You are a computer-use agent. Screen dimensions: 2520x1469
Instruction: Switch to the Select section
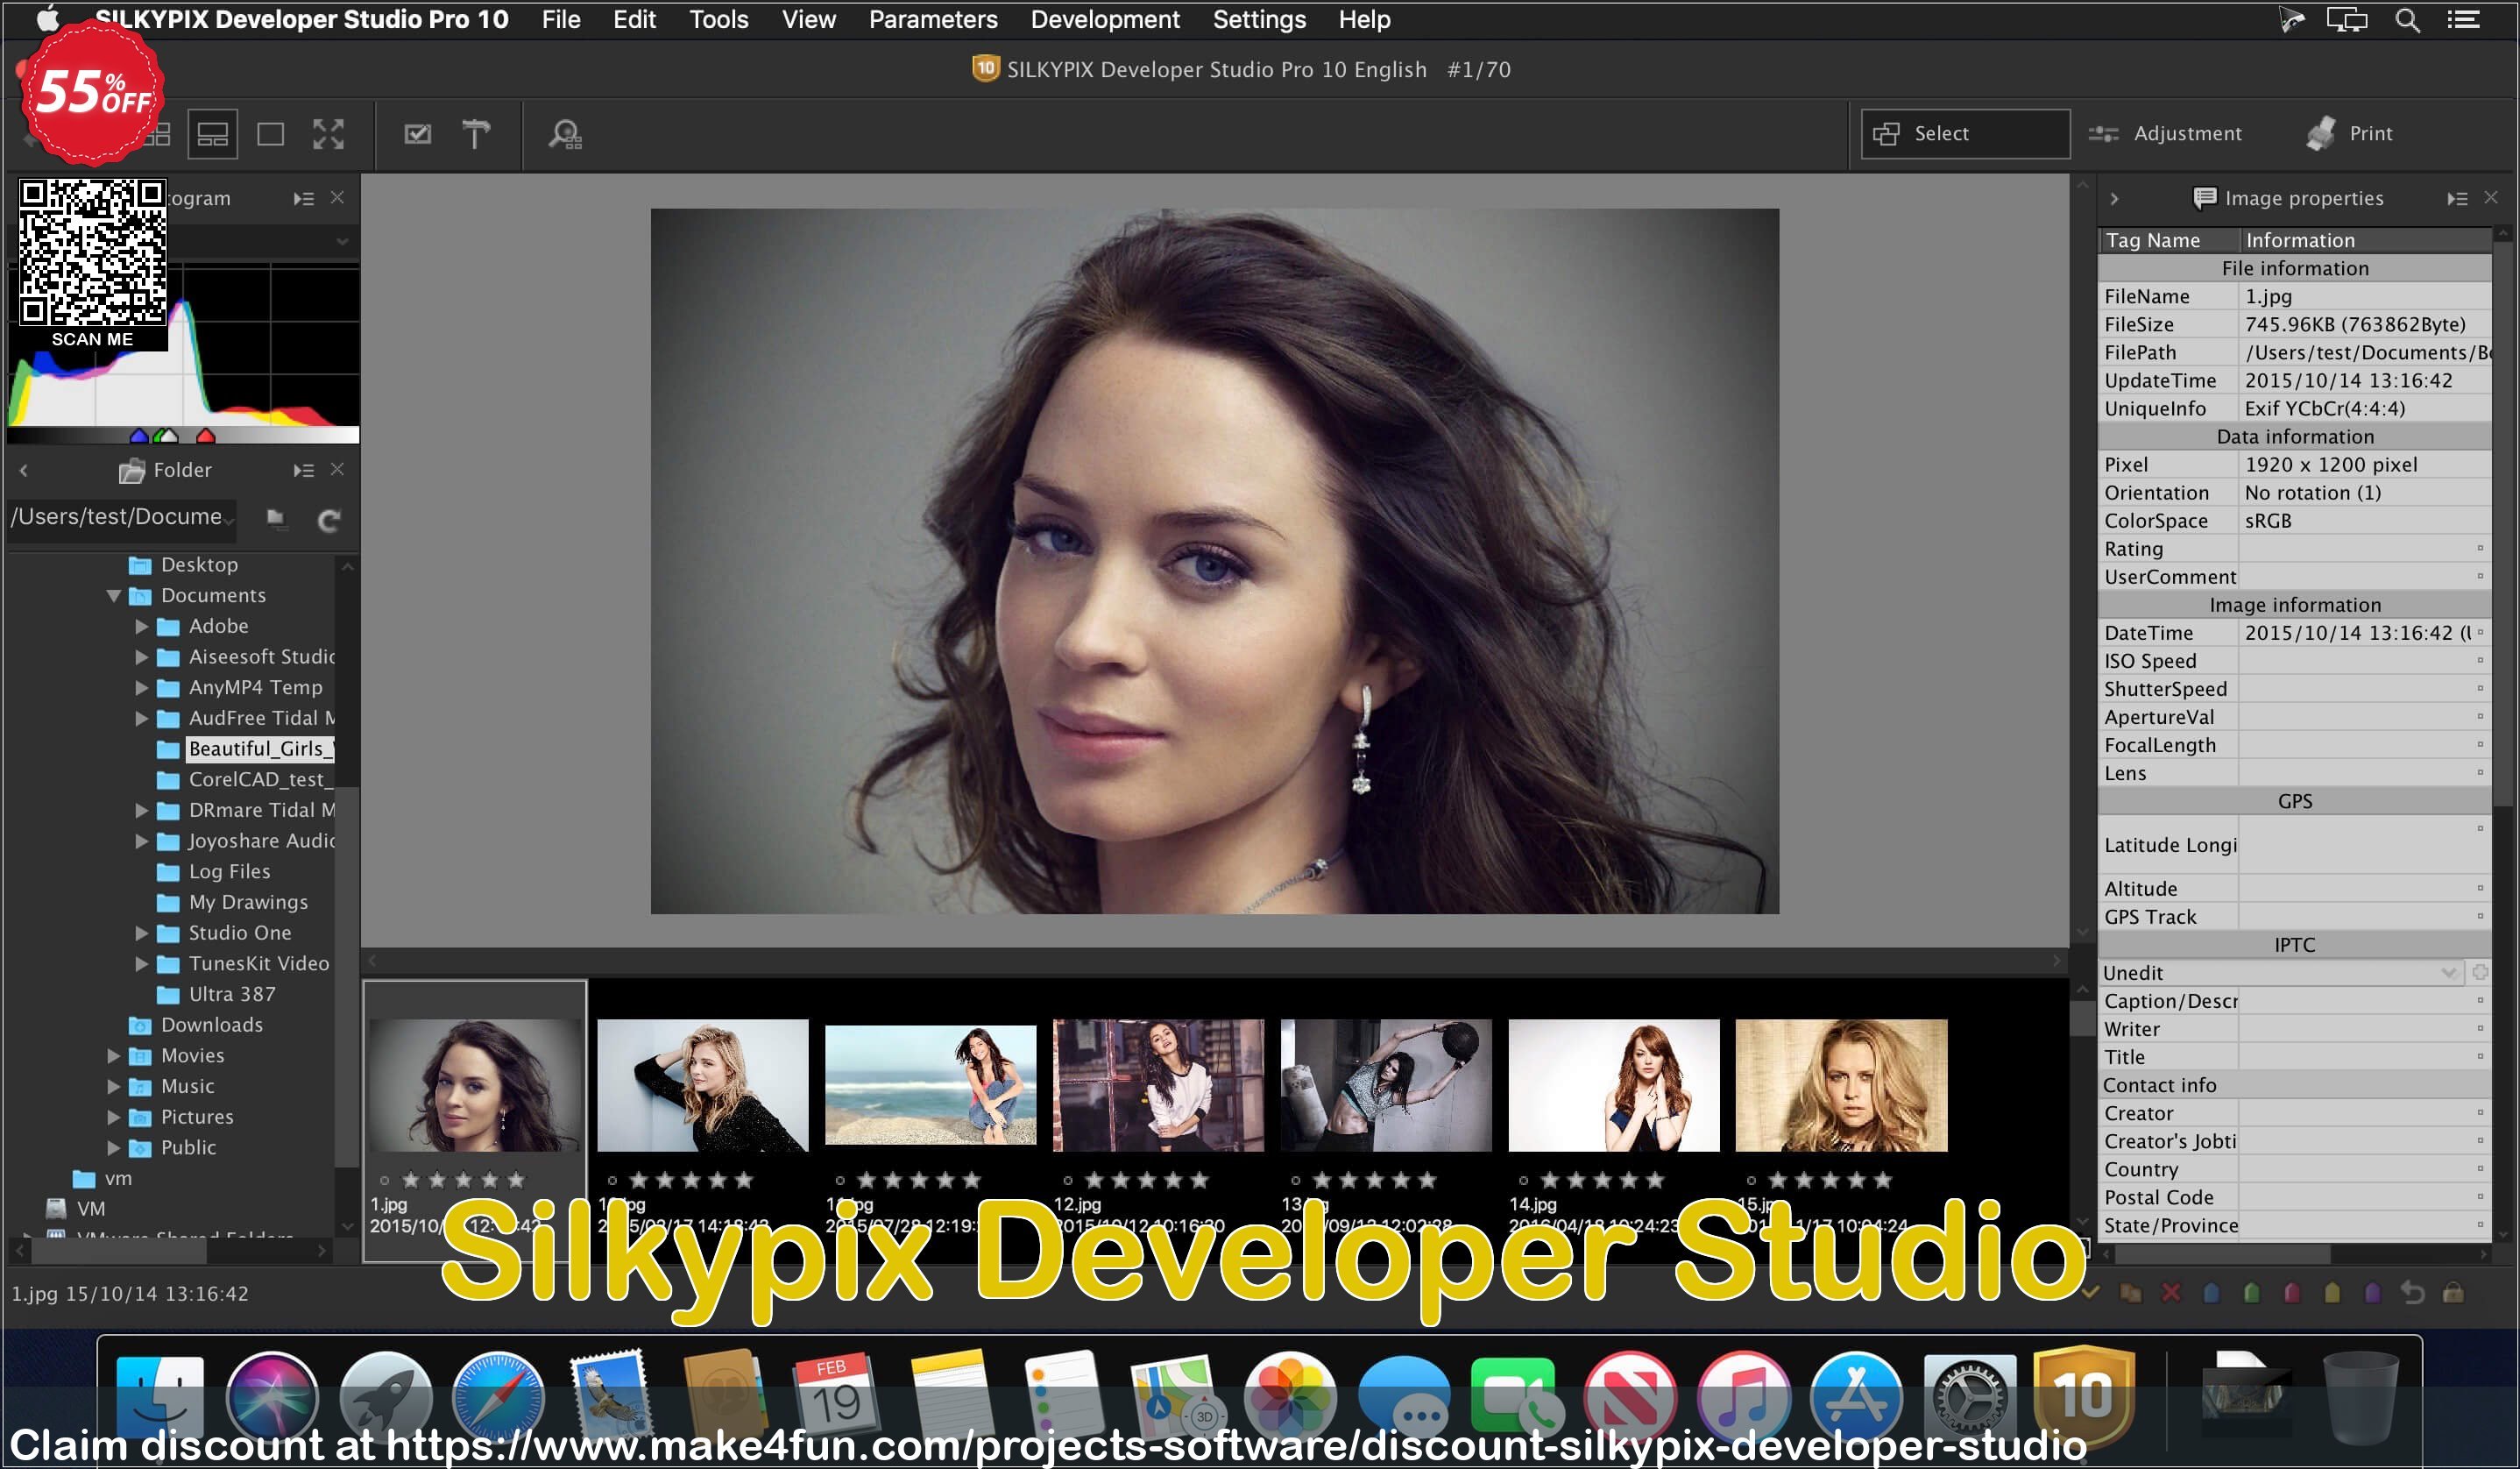pyautogui.click(x=1965, y=134)
